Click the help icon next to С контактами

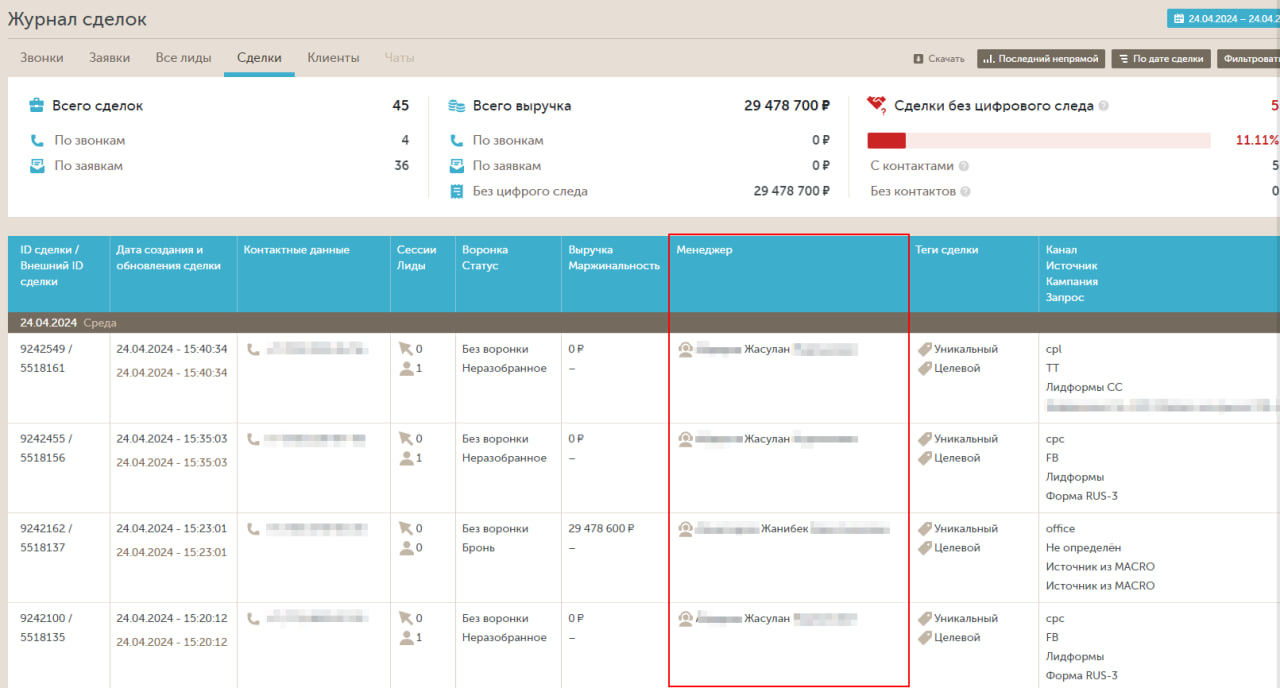tap(965, 166)
